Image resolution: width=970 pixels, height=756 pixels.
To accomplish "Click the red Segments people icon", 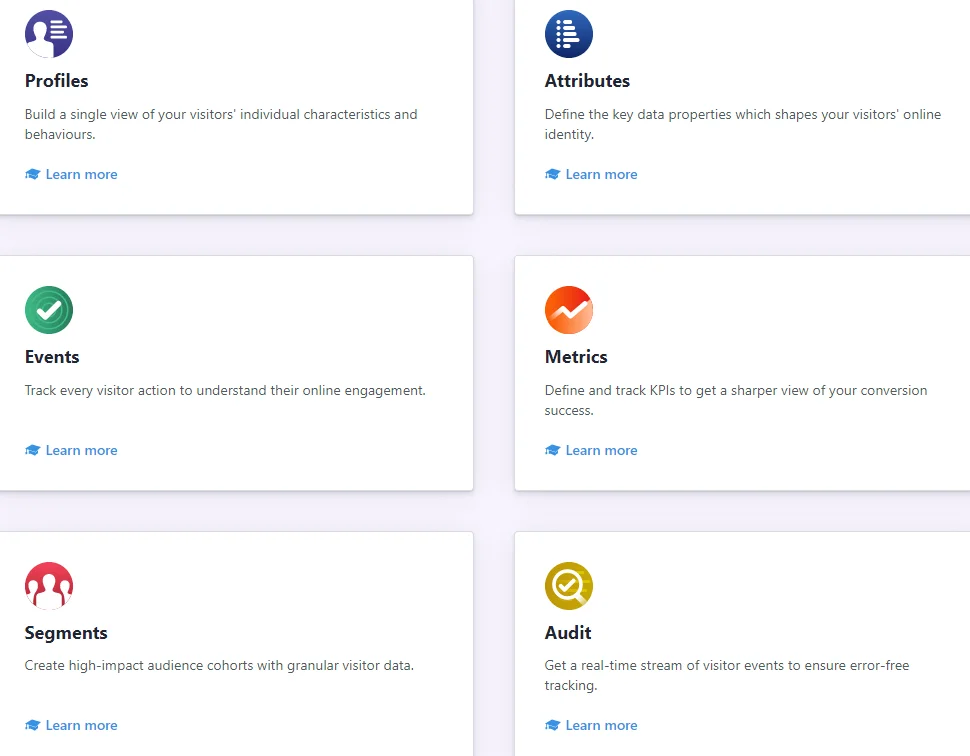I will 49,586.
